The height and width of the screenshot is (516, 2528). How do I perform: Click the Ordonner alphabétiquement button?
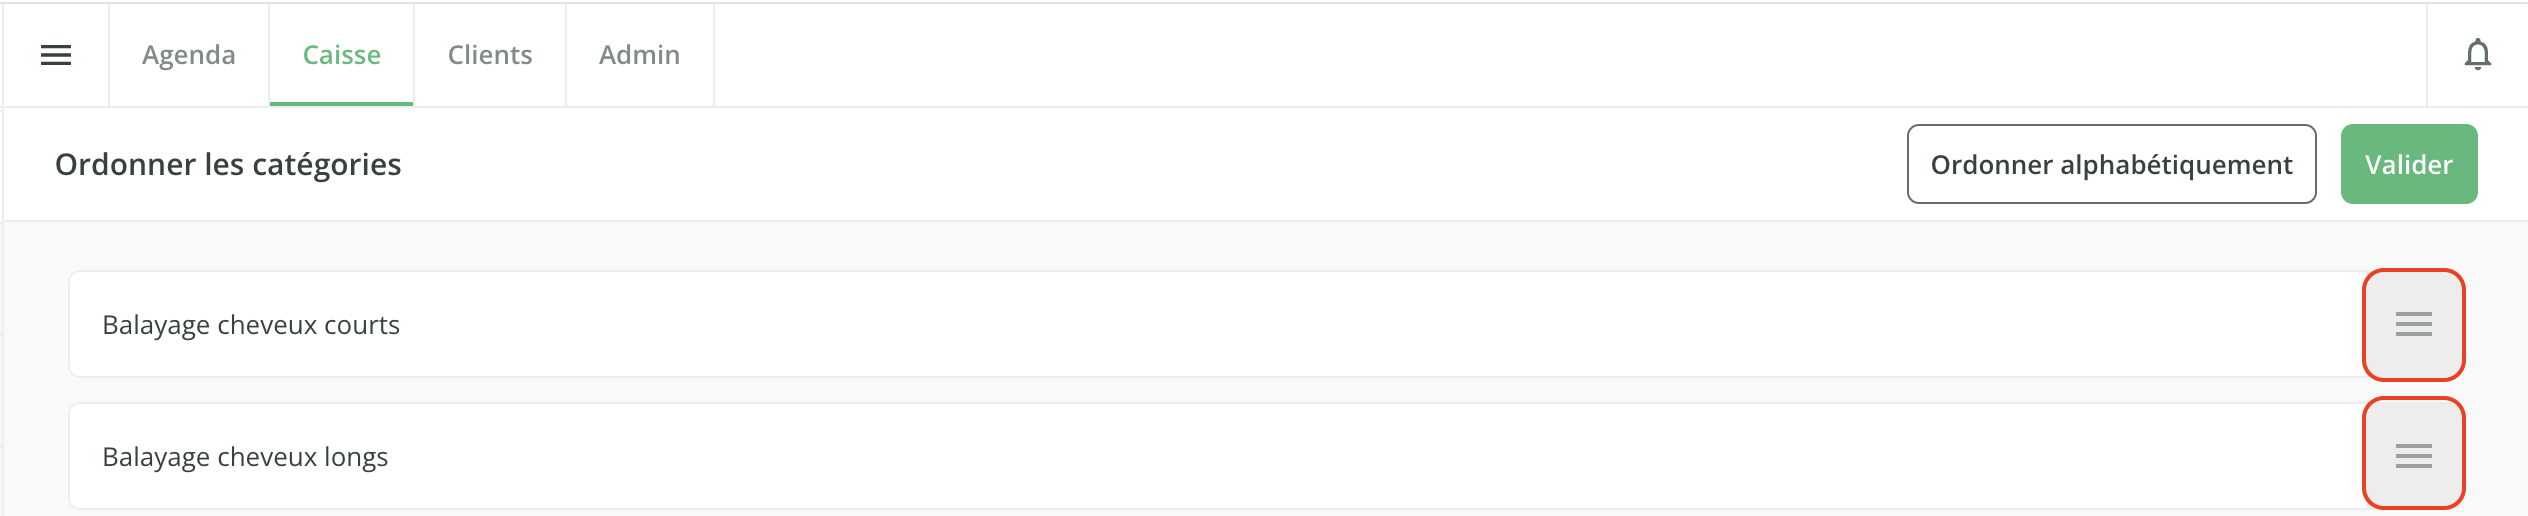pos(2111,164)
